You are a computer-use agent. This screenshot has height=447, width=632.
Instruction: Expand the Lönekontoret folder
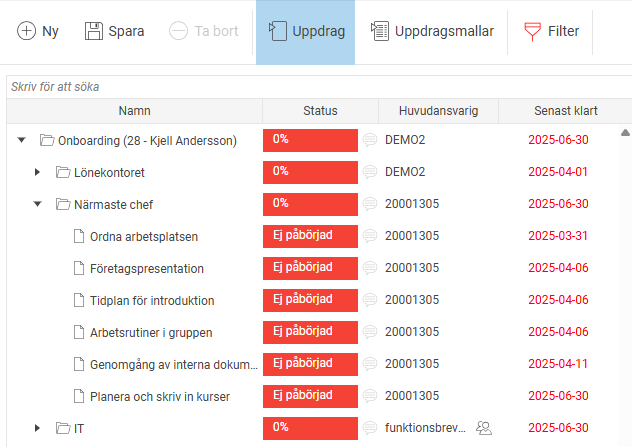(x=38, y=173)
